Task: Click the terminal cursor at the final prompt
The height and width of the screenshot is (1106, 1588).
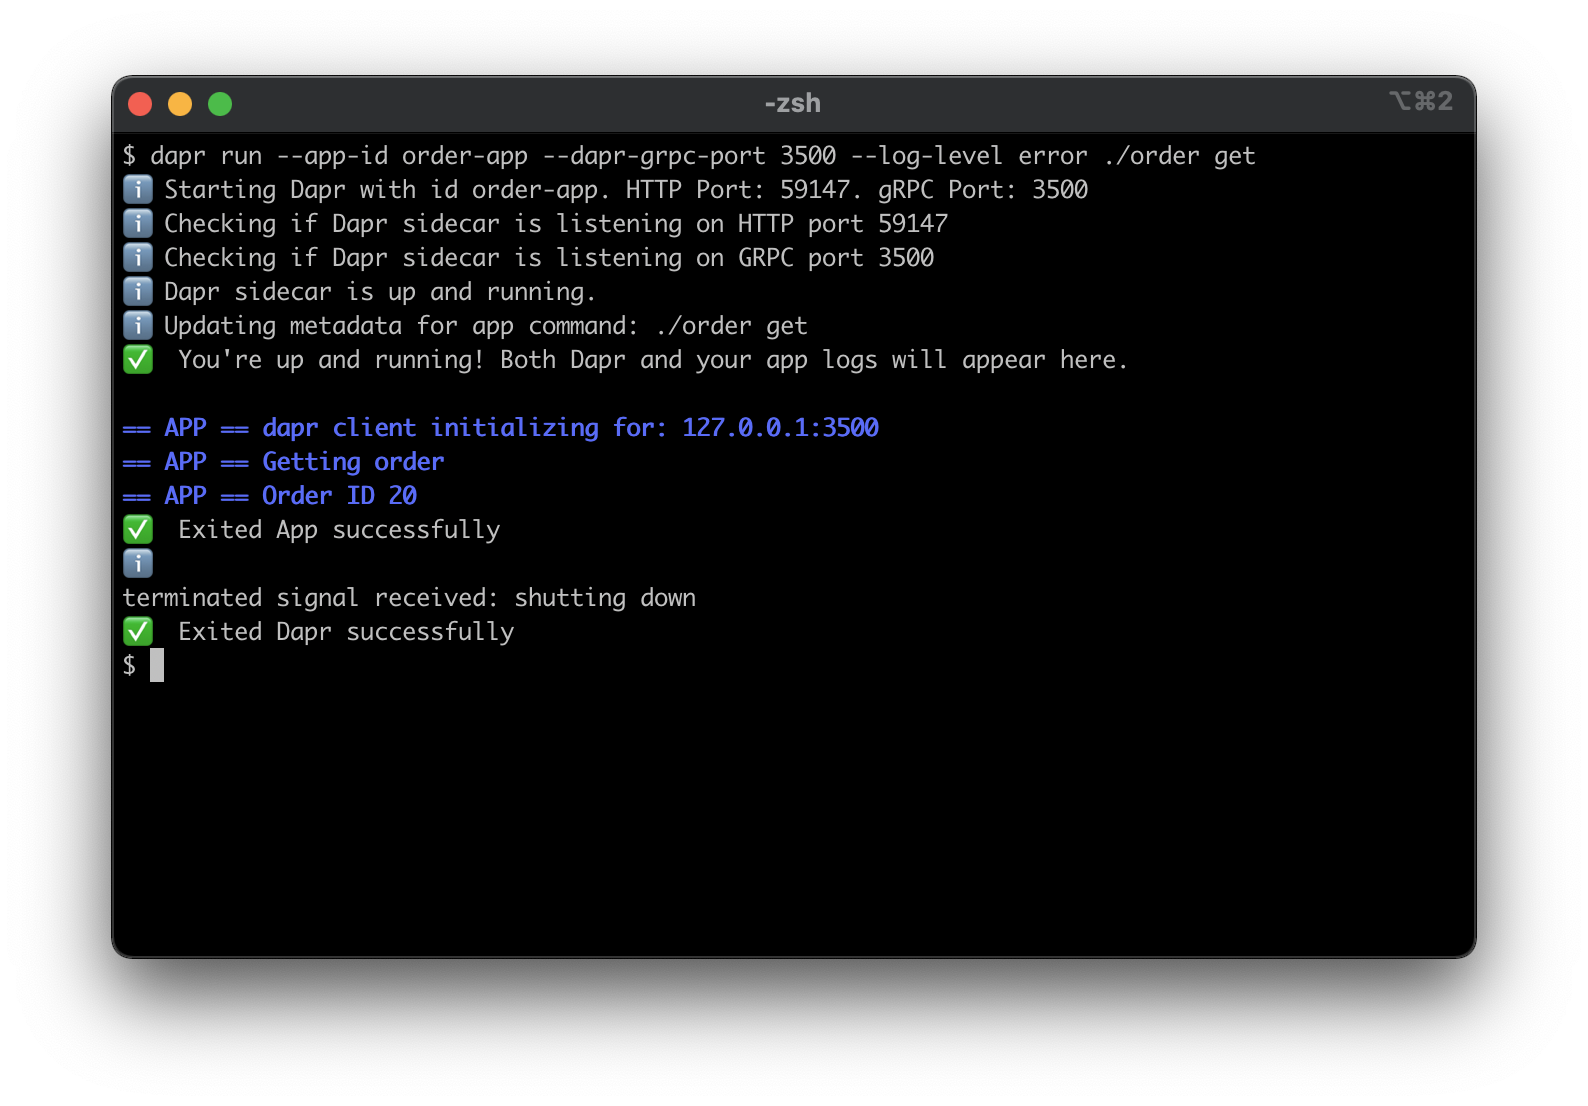Action: pos(157,665)
